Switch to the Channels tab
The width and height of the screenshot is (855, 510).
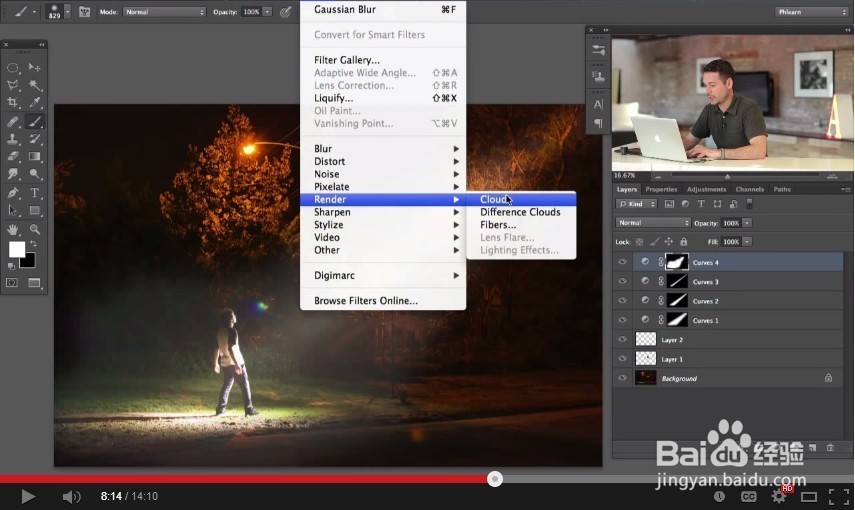point(750,189)
